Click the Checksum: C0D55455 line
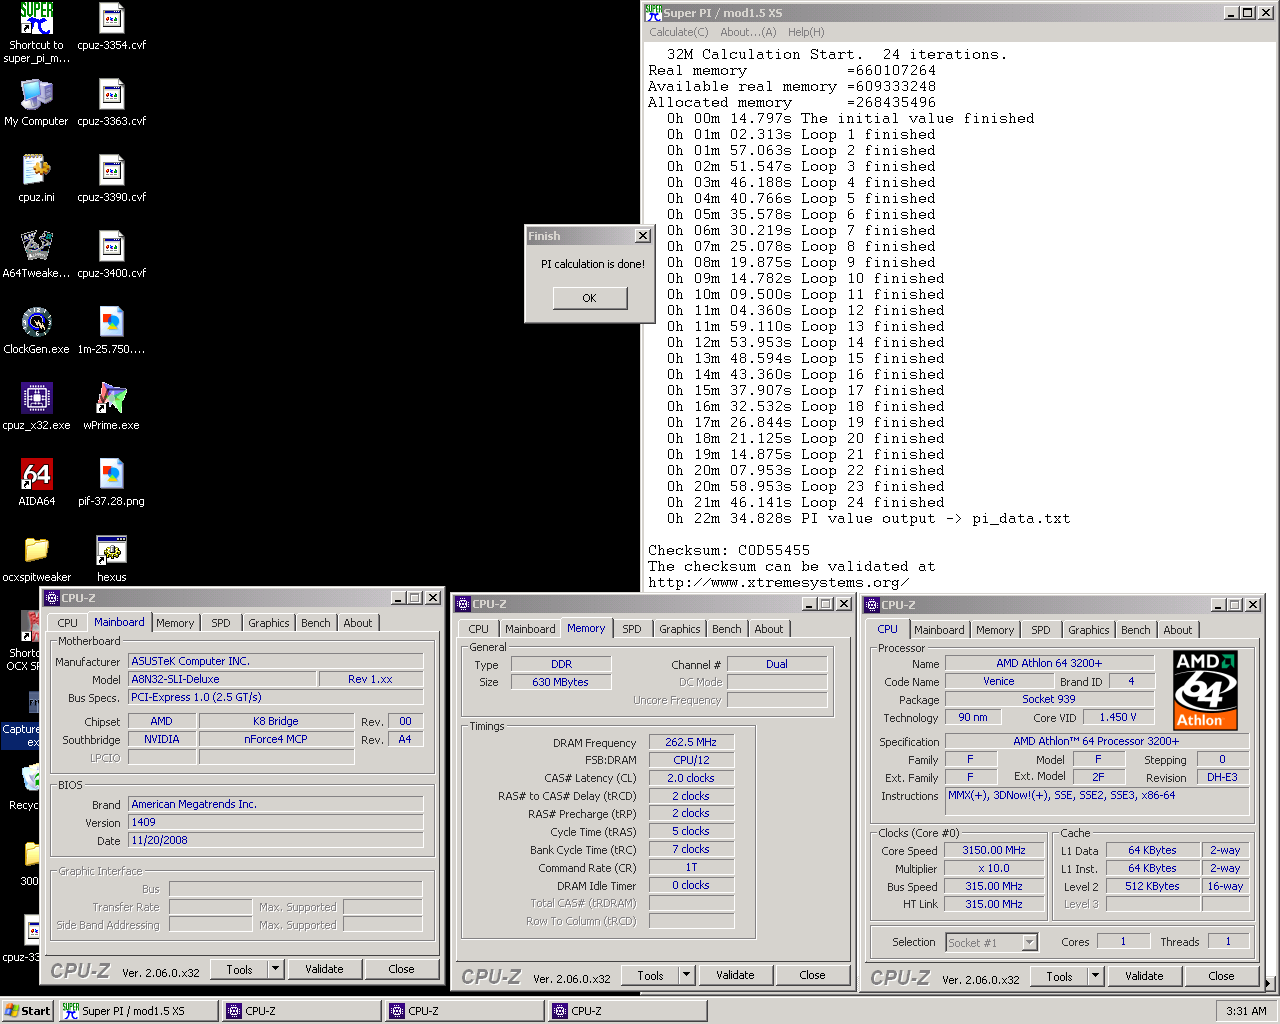The image size is (1280, 1024). [x=729, y=550]
